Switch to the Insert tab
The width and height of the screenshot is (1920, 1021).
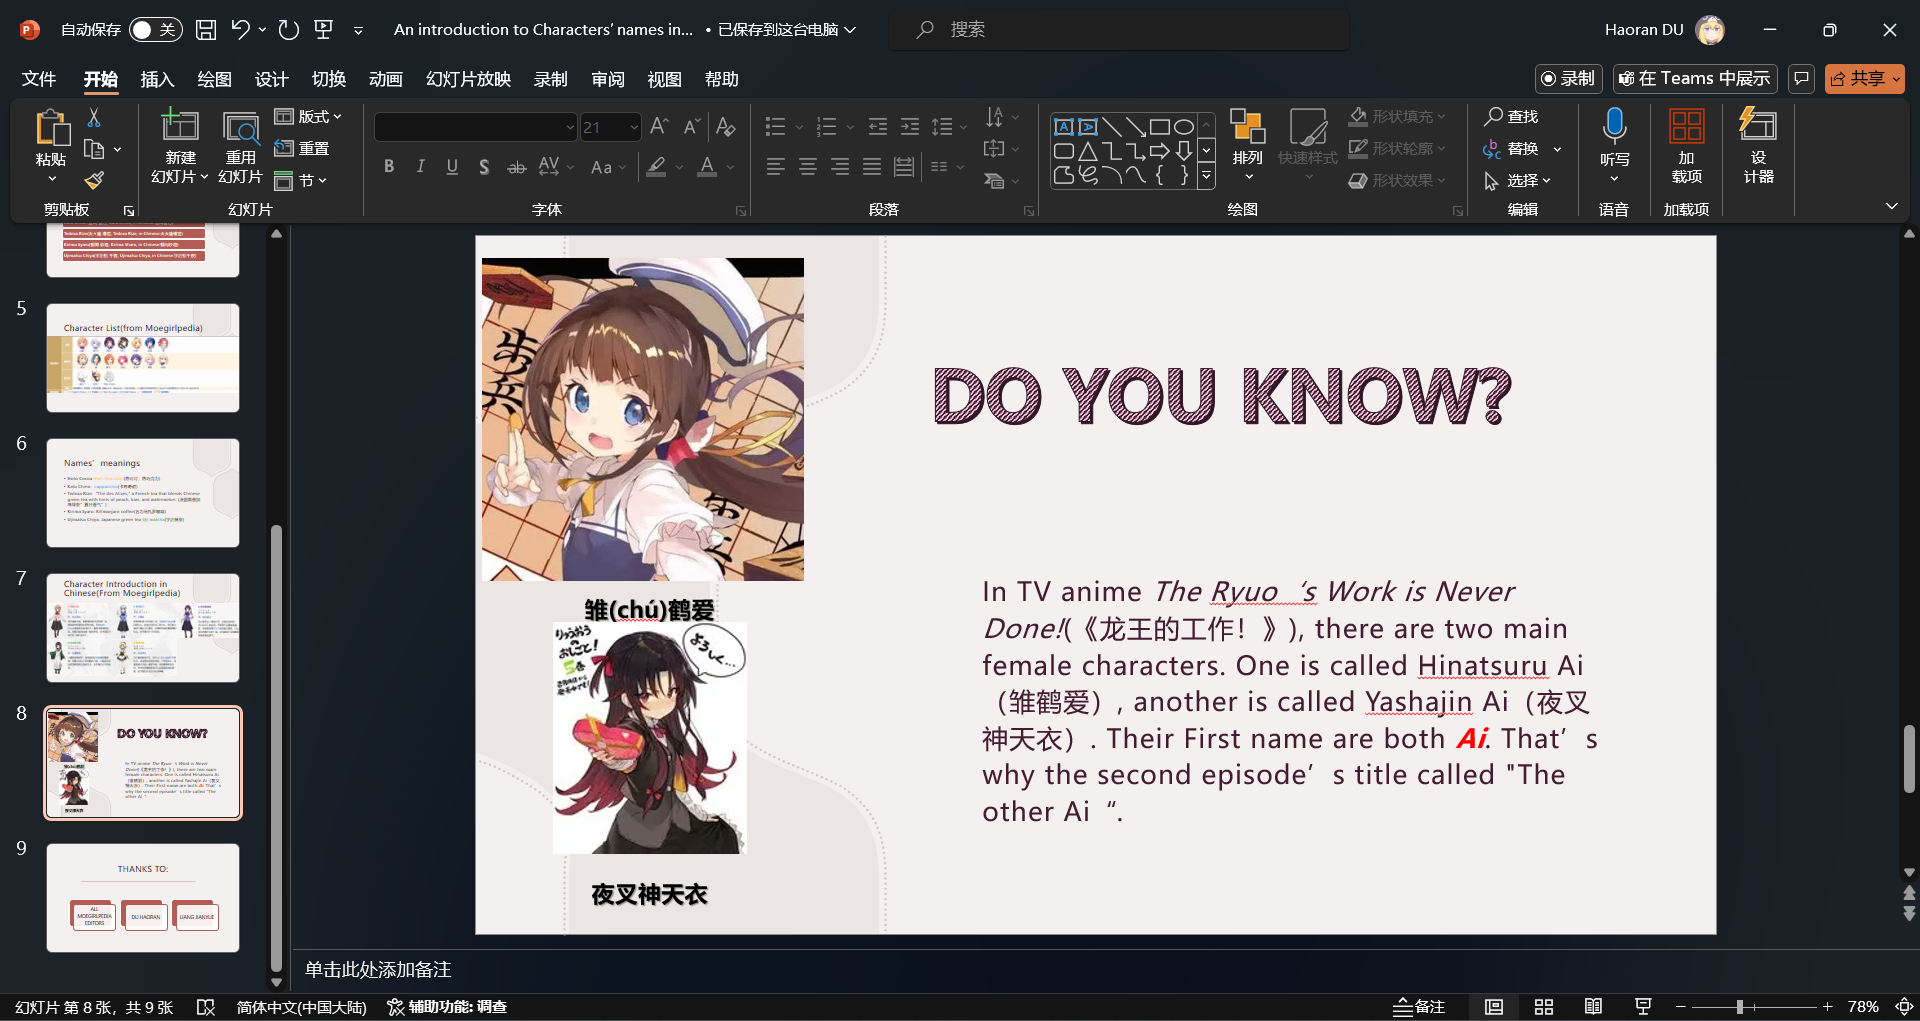157,79
